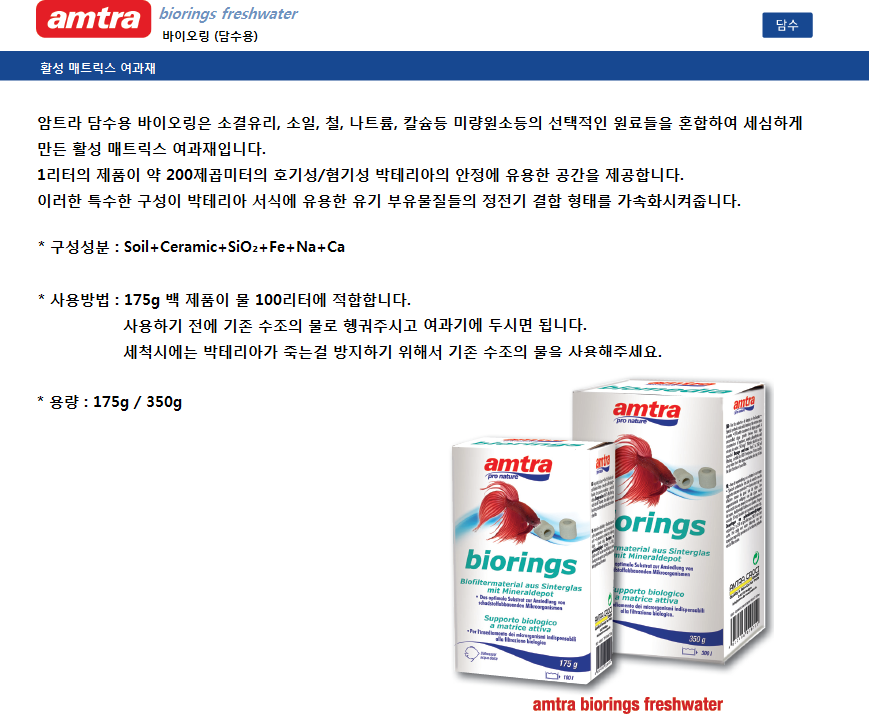Image resolution: width=869 pixels, height=724 pixels.
Task: Click the 구성성분 ingredients line
Action: click(191, 247)
